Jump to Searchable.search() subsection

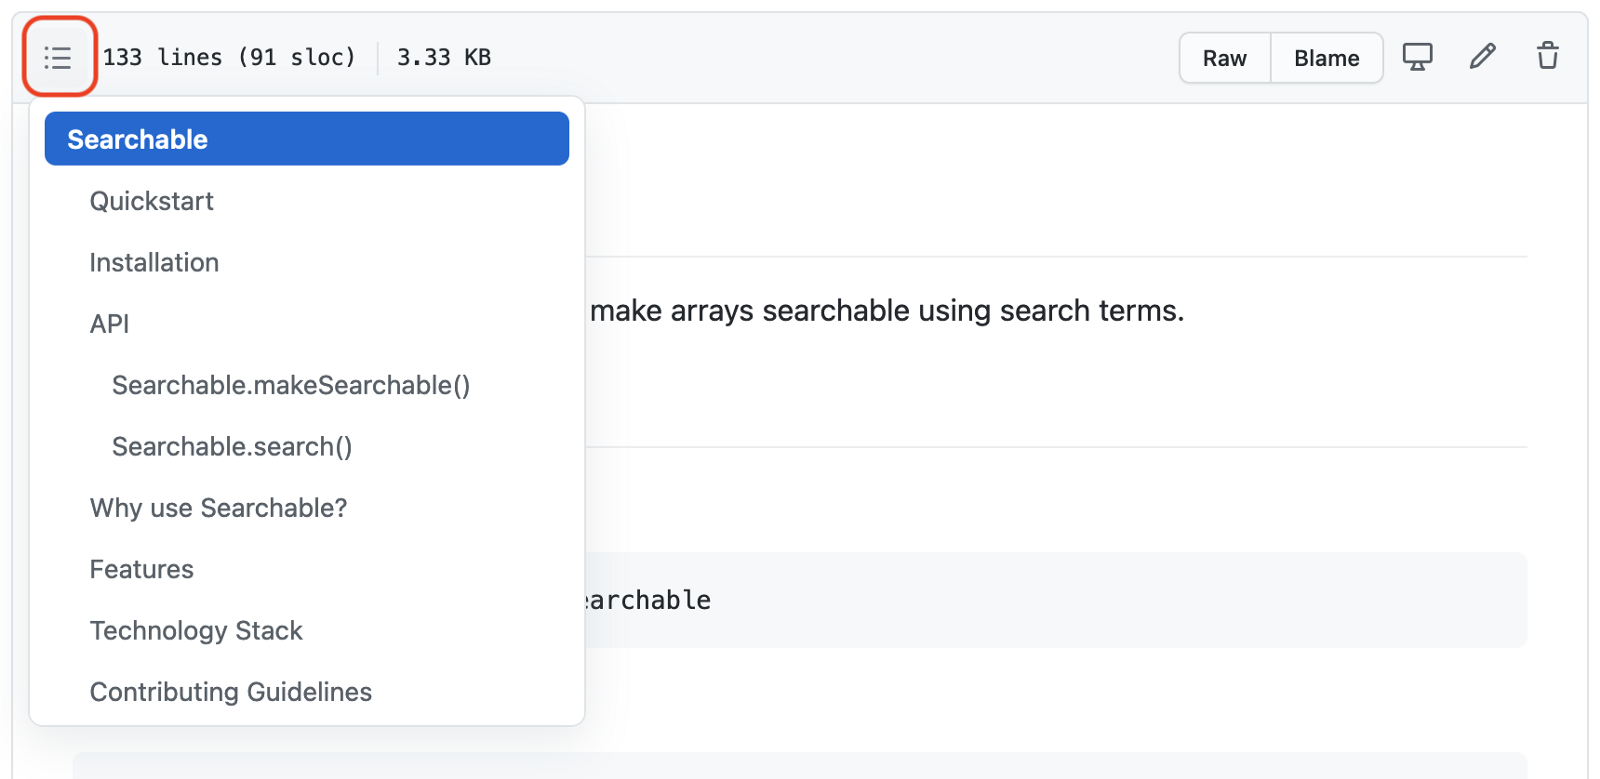click(232, 446)
